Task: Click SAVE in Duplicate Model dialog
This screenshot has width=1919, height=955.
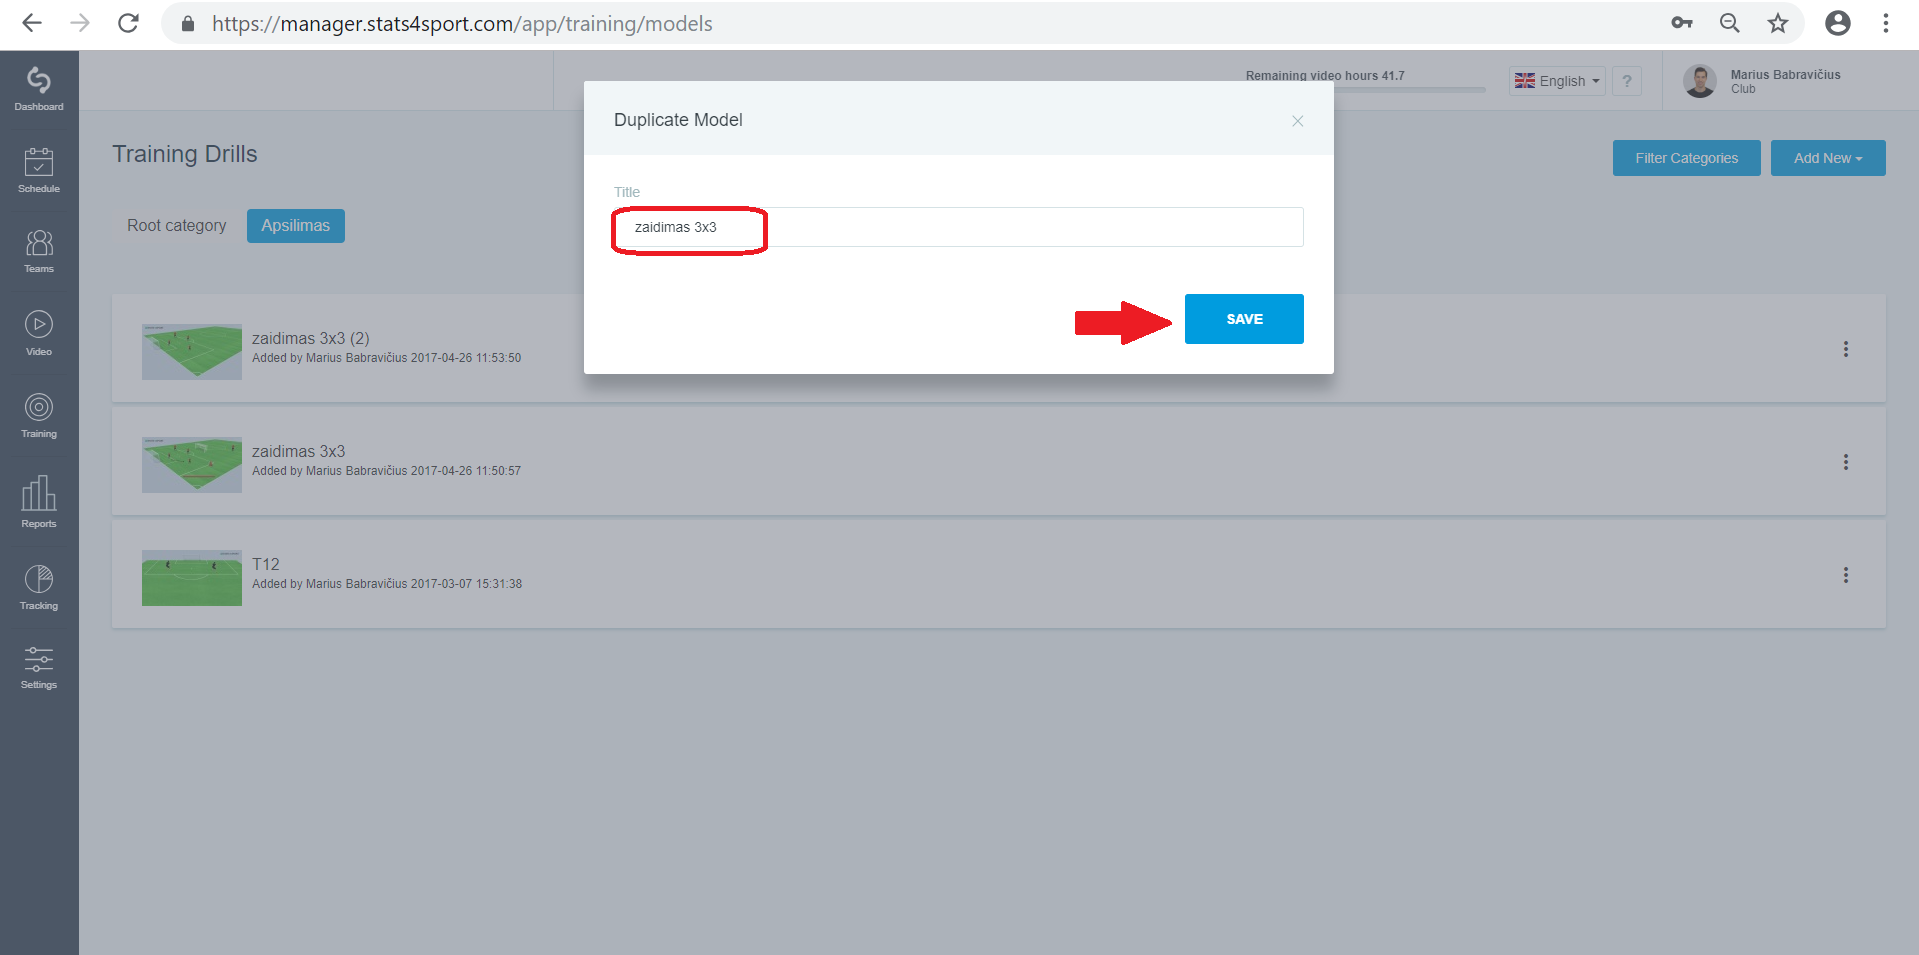Action: tap(1244, 319)
